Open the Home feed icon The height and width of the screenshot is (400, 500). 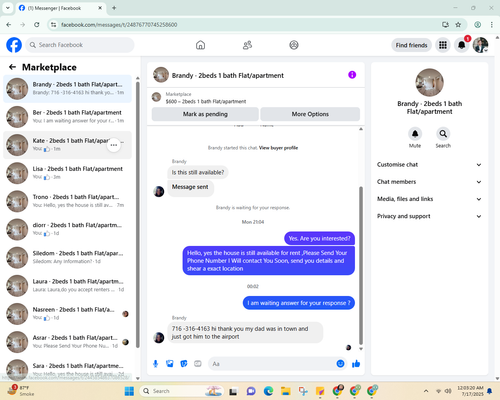[200, 45]
